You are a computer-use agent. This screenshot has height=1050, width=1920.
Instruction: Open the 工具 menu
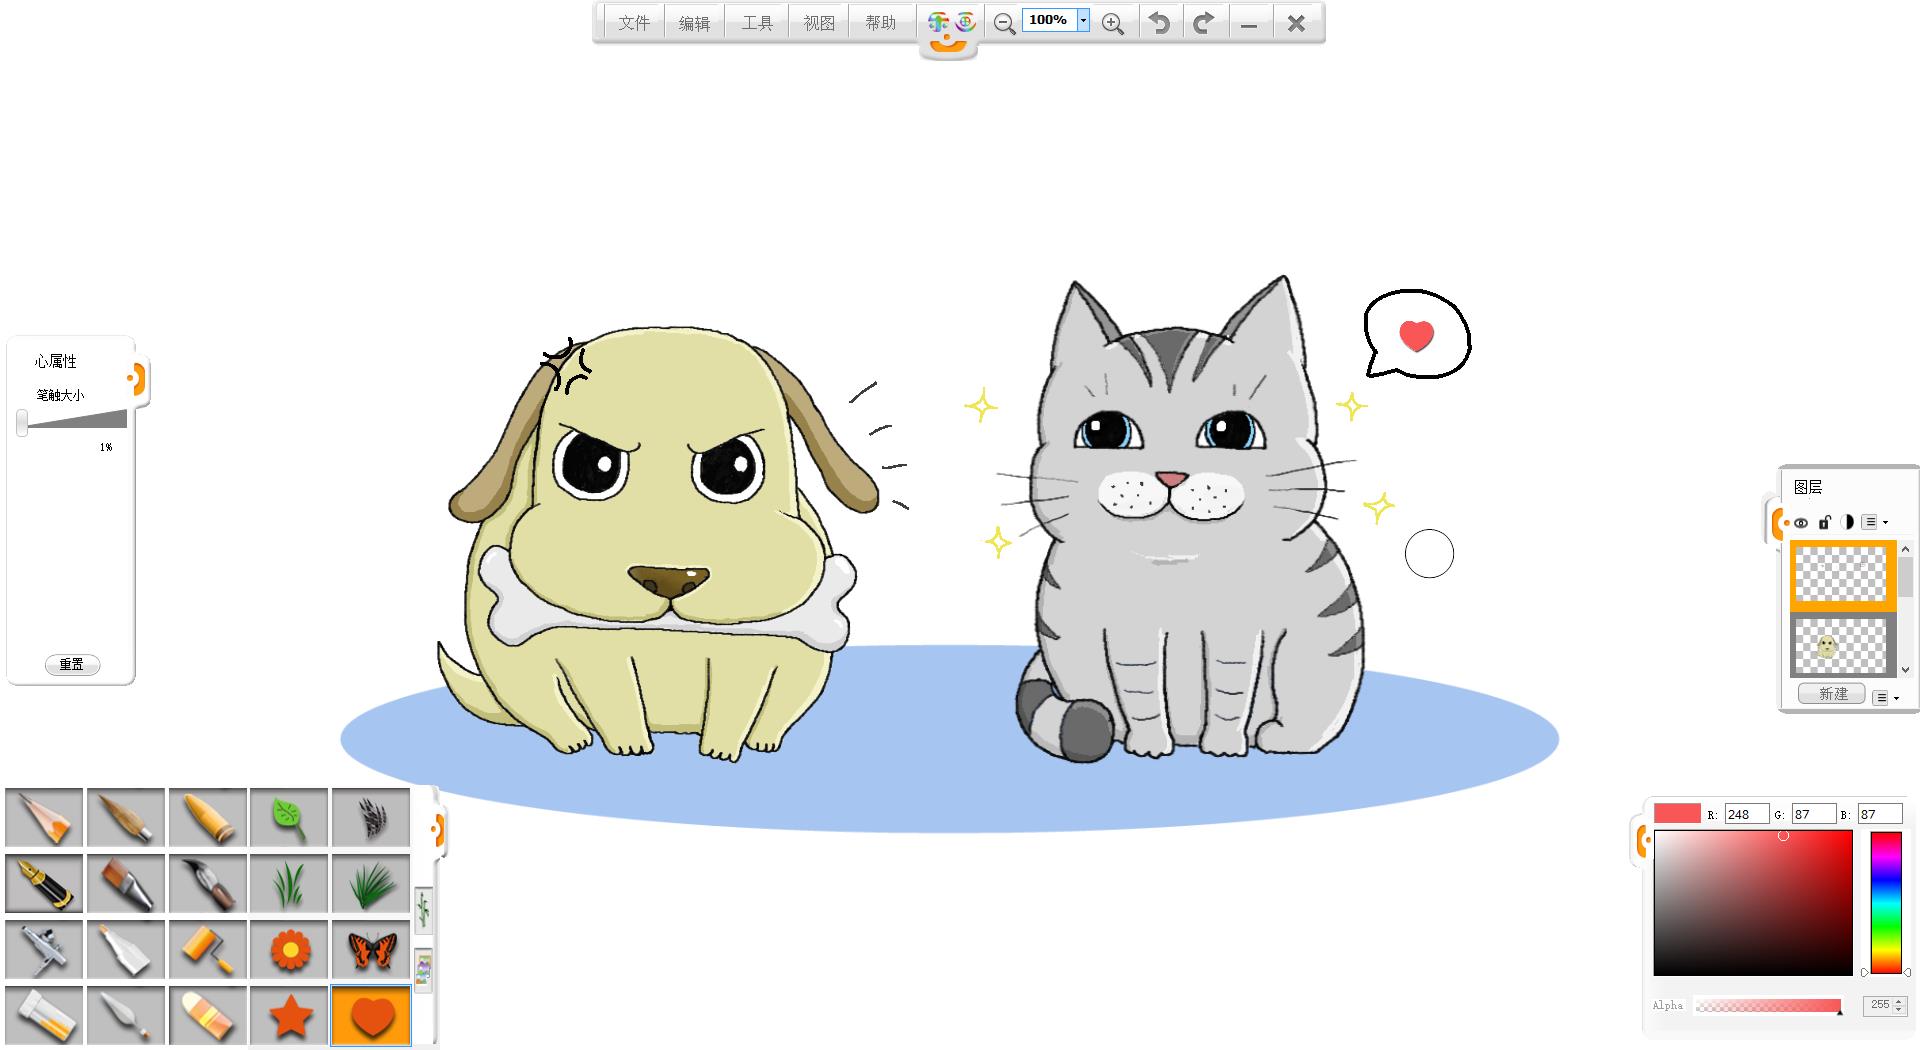coord(757,23)
